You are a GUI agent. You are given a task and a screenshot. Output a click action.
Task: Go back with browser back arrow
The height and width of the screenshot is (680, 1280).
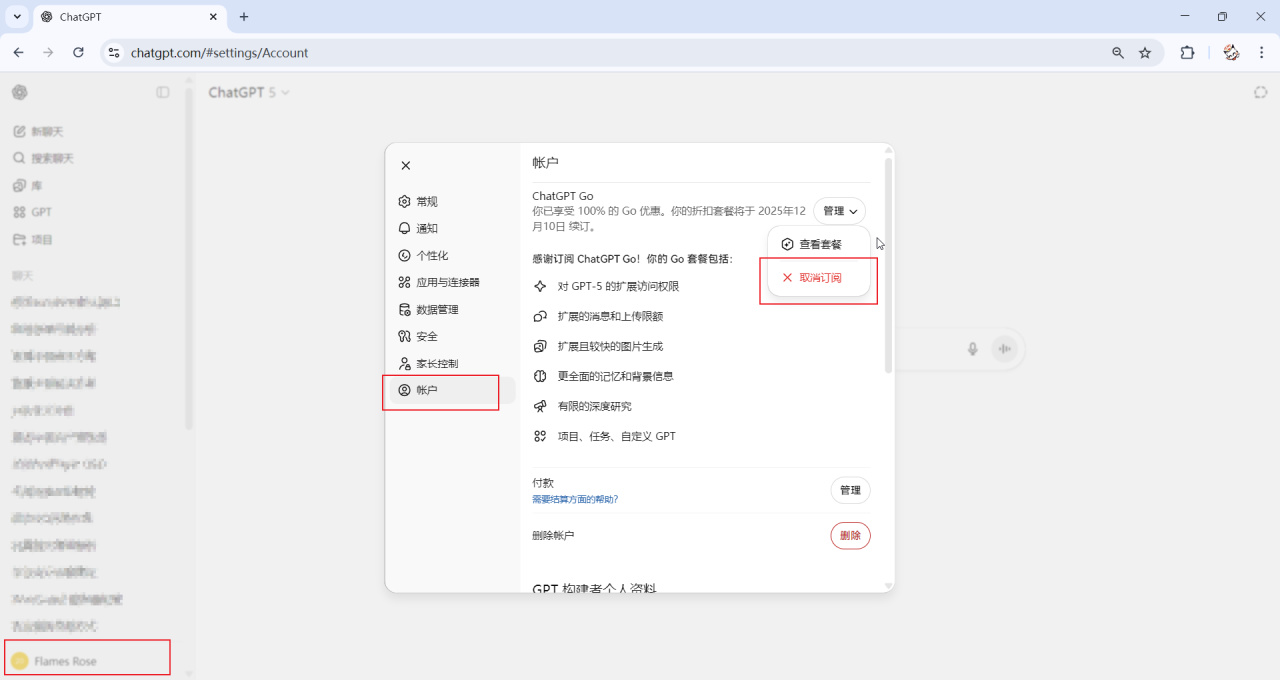[18, 53]
